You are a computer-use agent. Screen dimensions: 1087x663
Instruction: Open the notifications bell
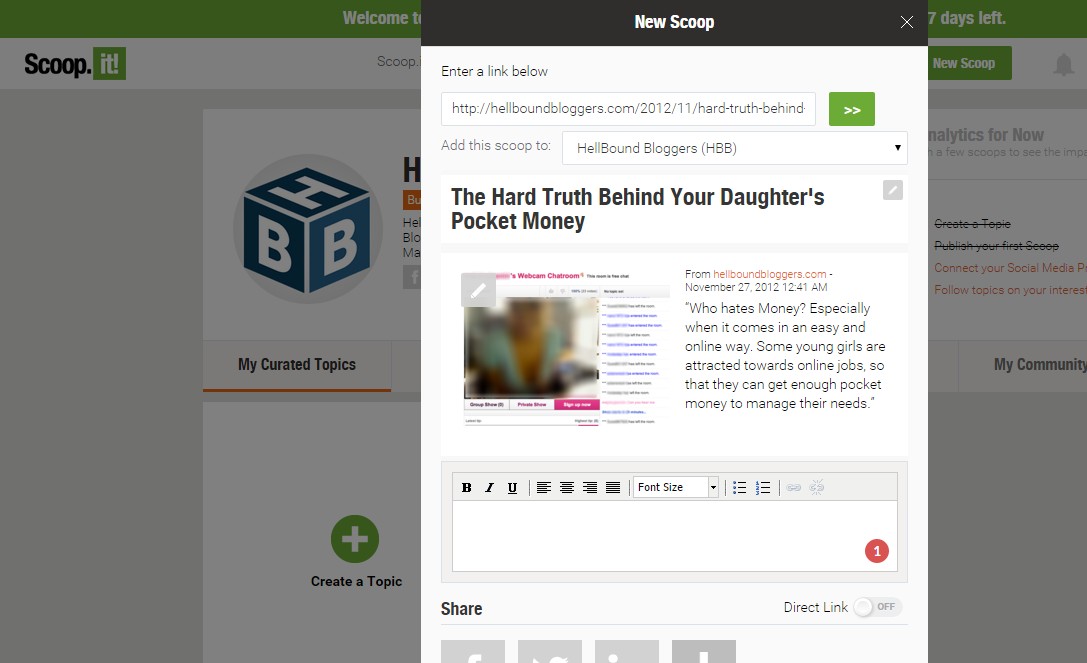1063,64
